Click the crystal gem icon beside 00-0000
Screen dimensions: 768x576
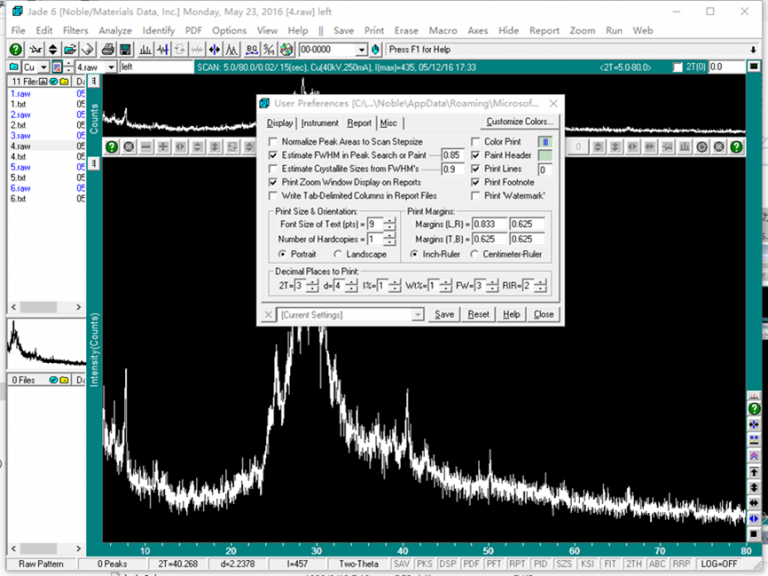(x=376, y=49)
